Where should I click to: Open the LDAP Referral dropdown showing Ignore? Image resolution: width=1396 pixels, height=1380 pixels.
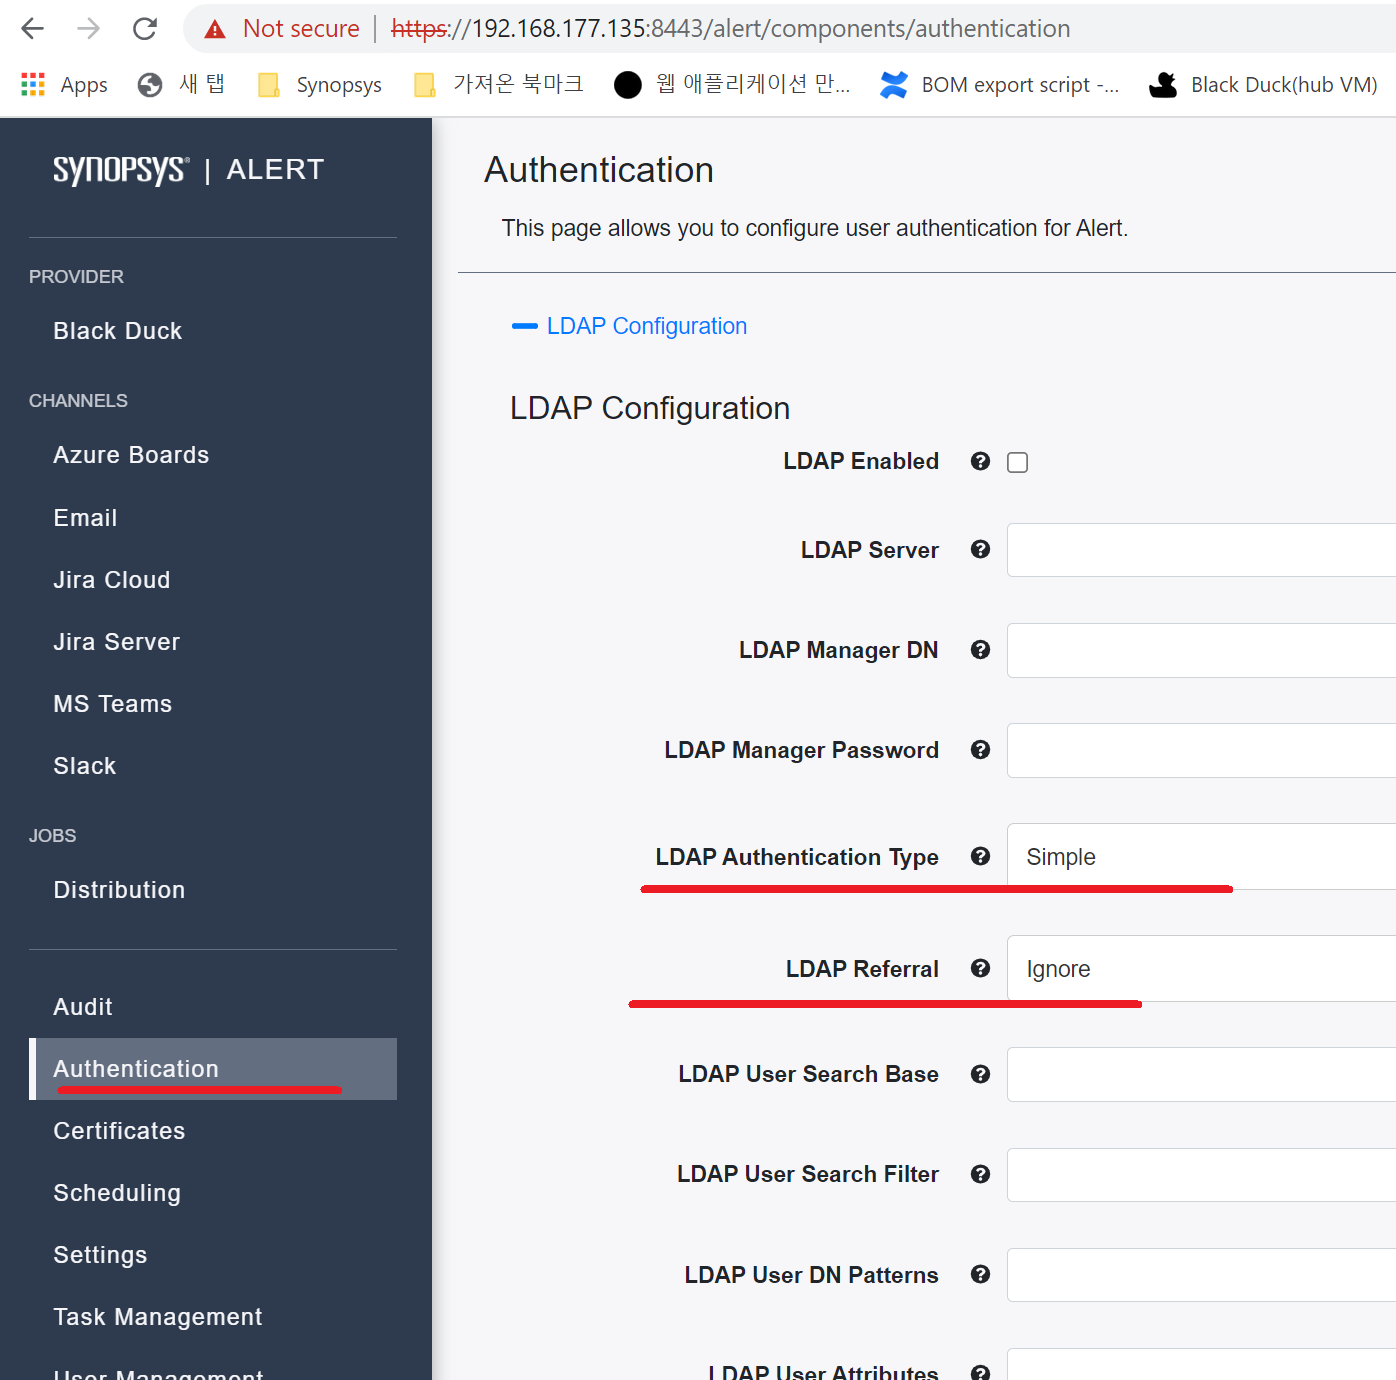point(1150,968)
